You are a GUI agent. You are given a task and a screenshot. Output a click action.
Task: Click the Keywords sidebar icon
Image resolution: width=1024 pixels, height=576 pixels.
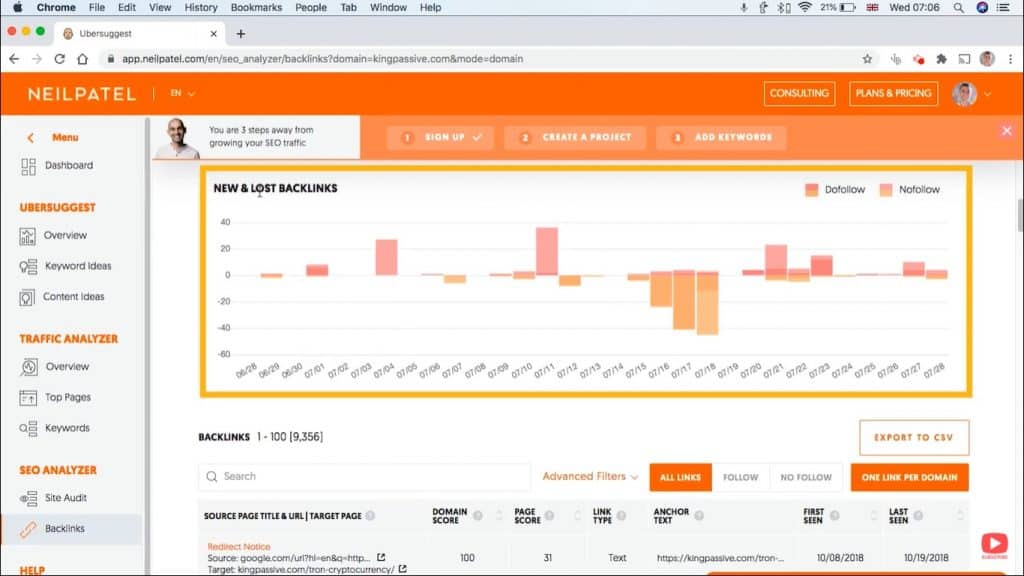tap(28, 428)
